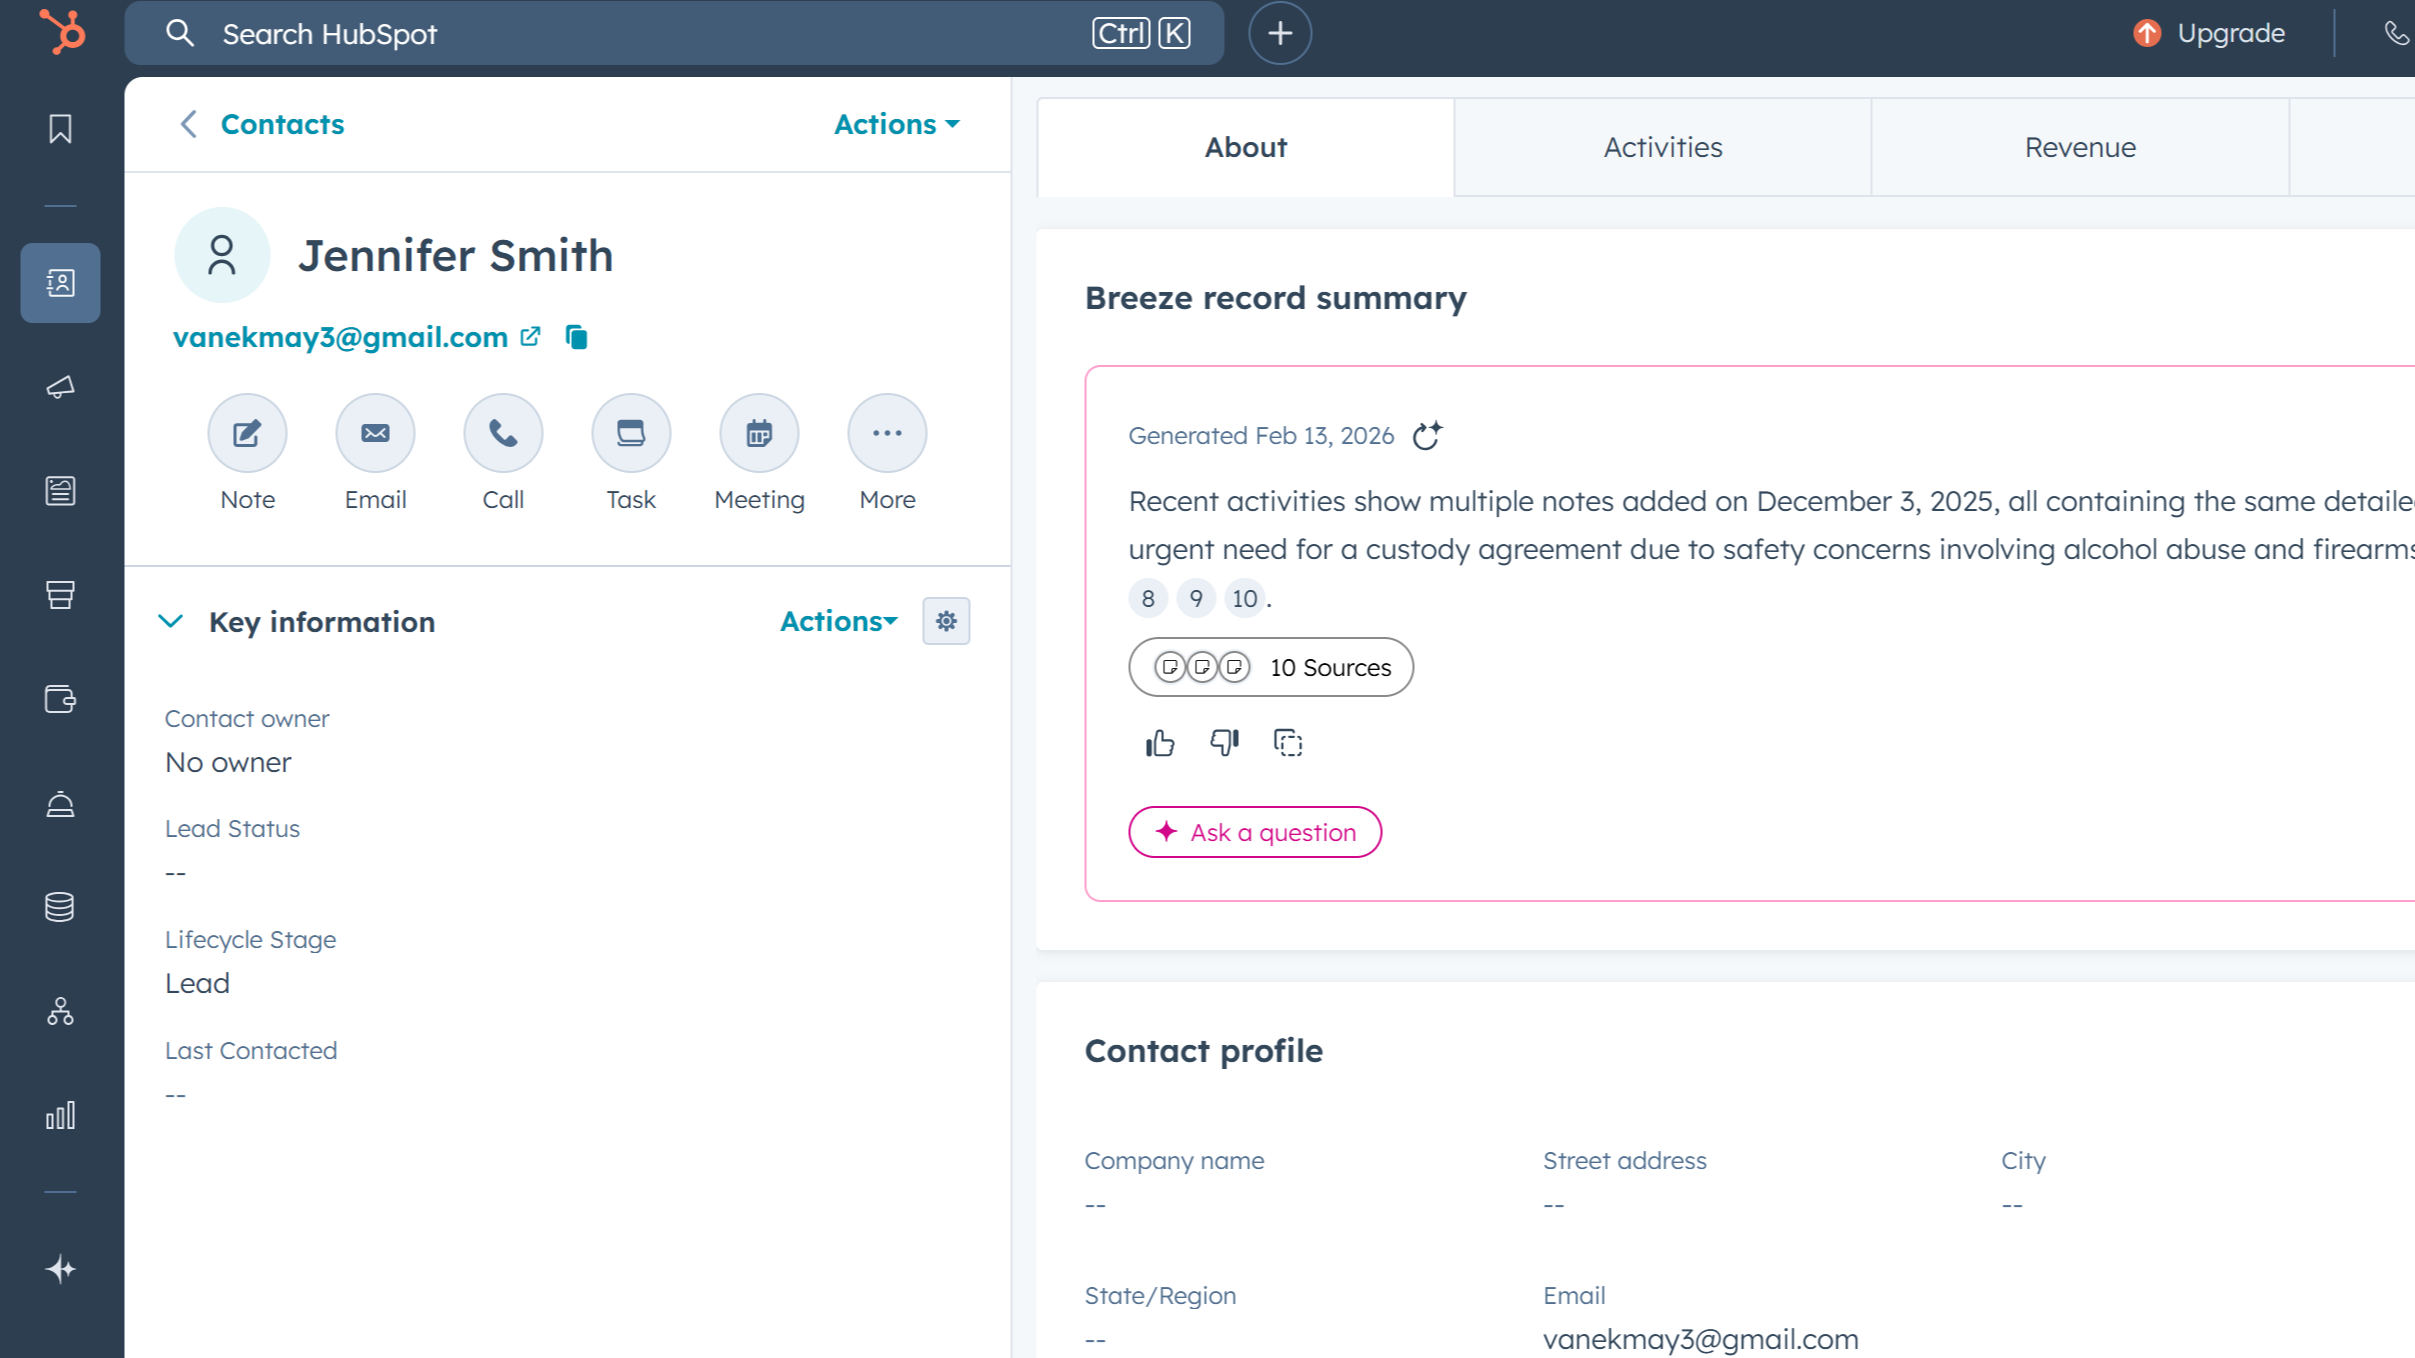Viewport: 2415px width, 1358px height.
Task: Open bookmarks in the left sidebar
Action: click(x=60, y=129)
